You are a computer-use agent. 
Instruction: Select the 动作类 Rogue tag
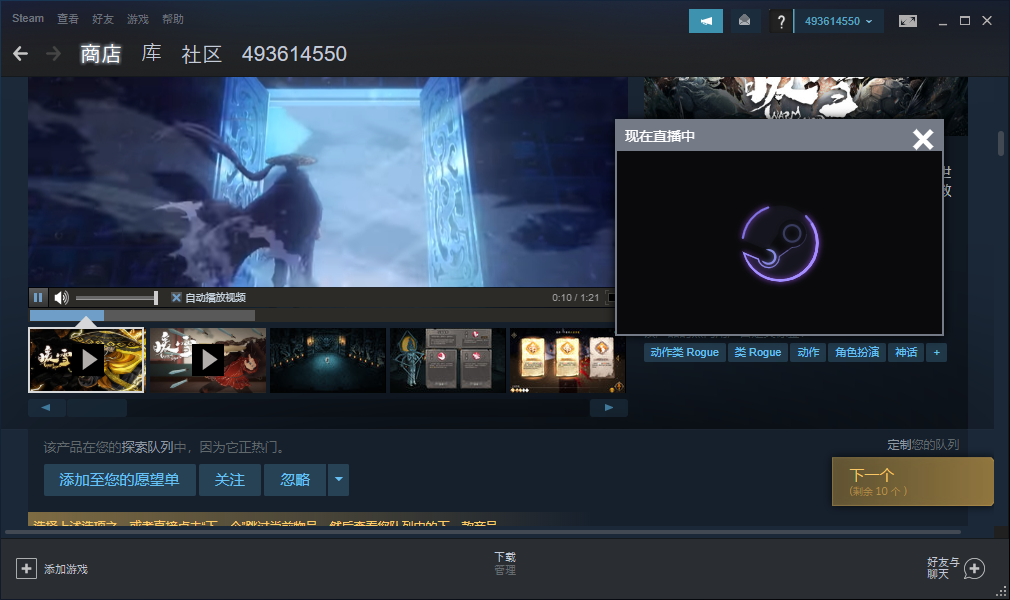684,353
